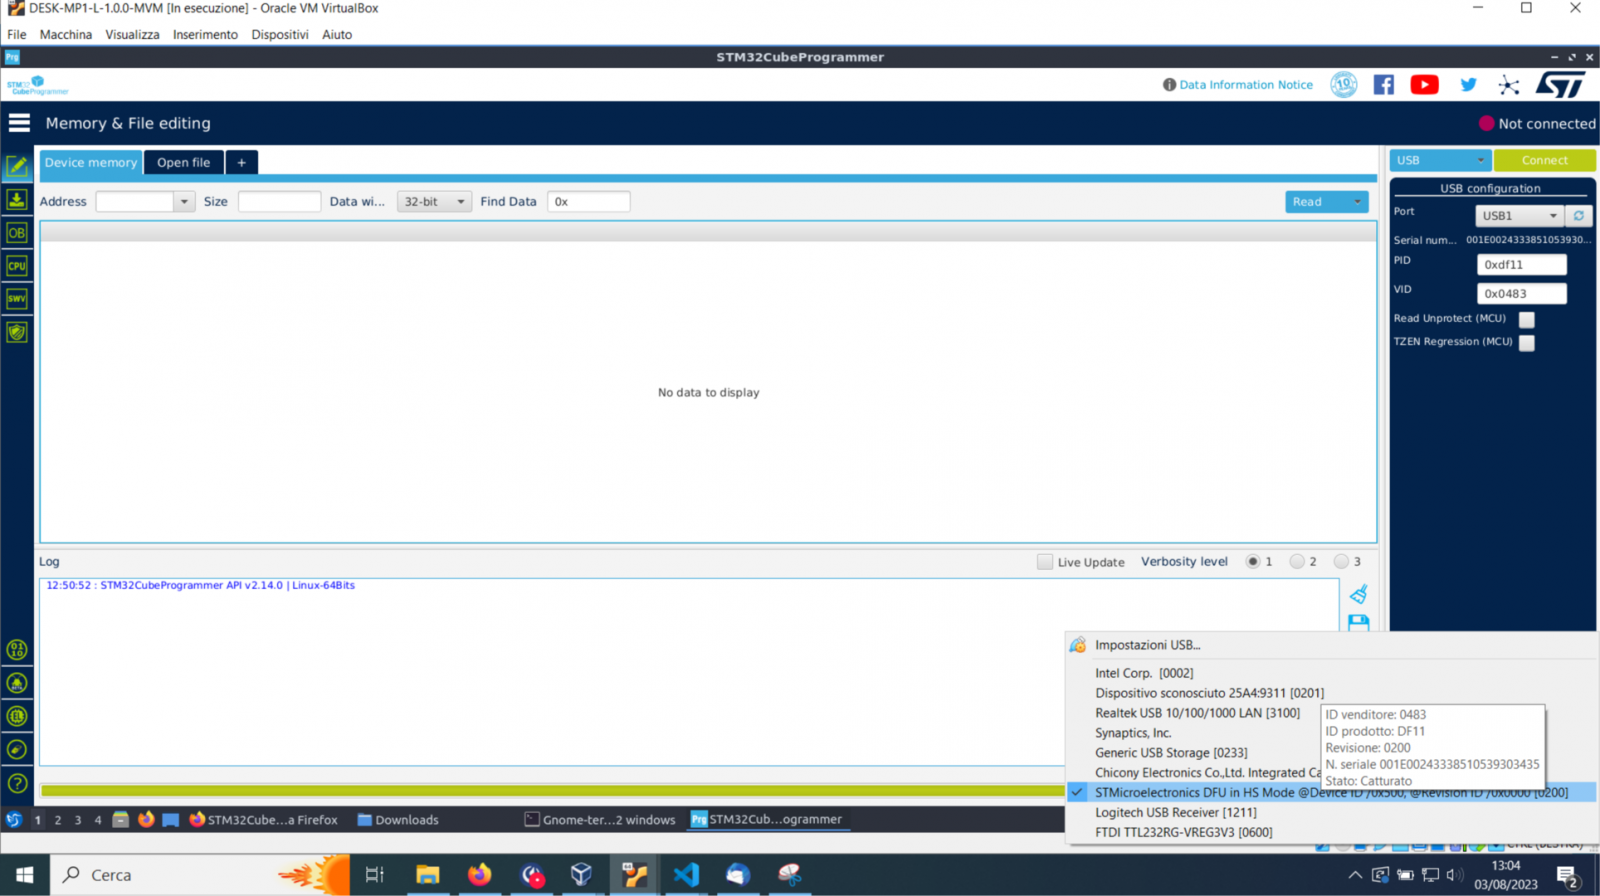Open the USB1 port dropdown

pyautogui.click(x=1518, y=216)
